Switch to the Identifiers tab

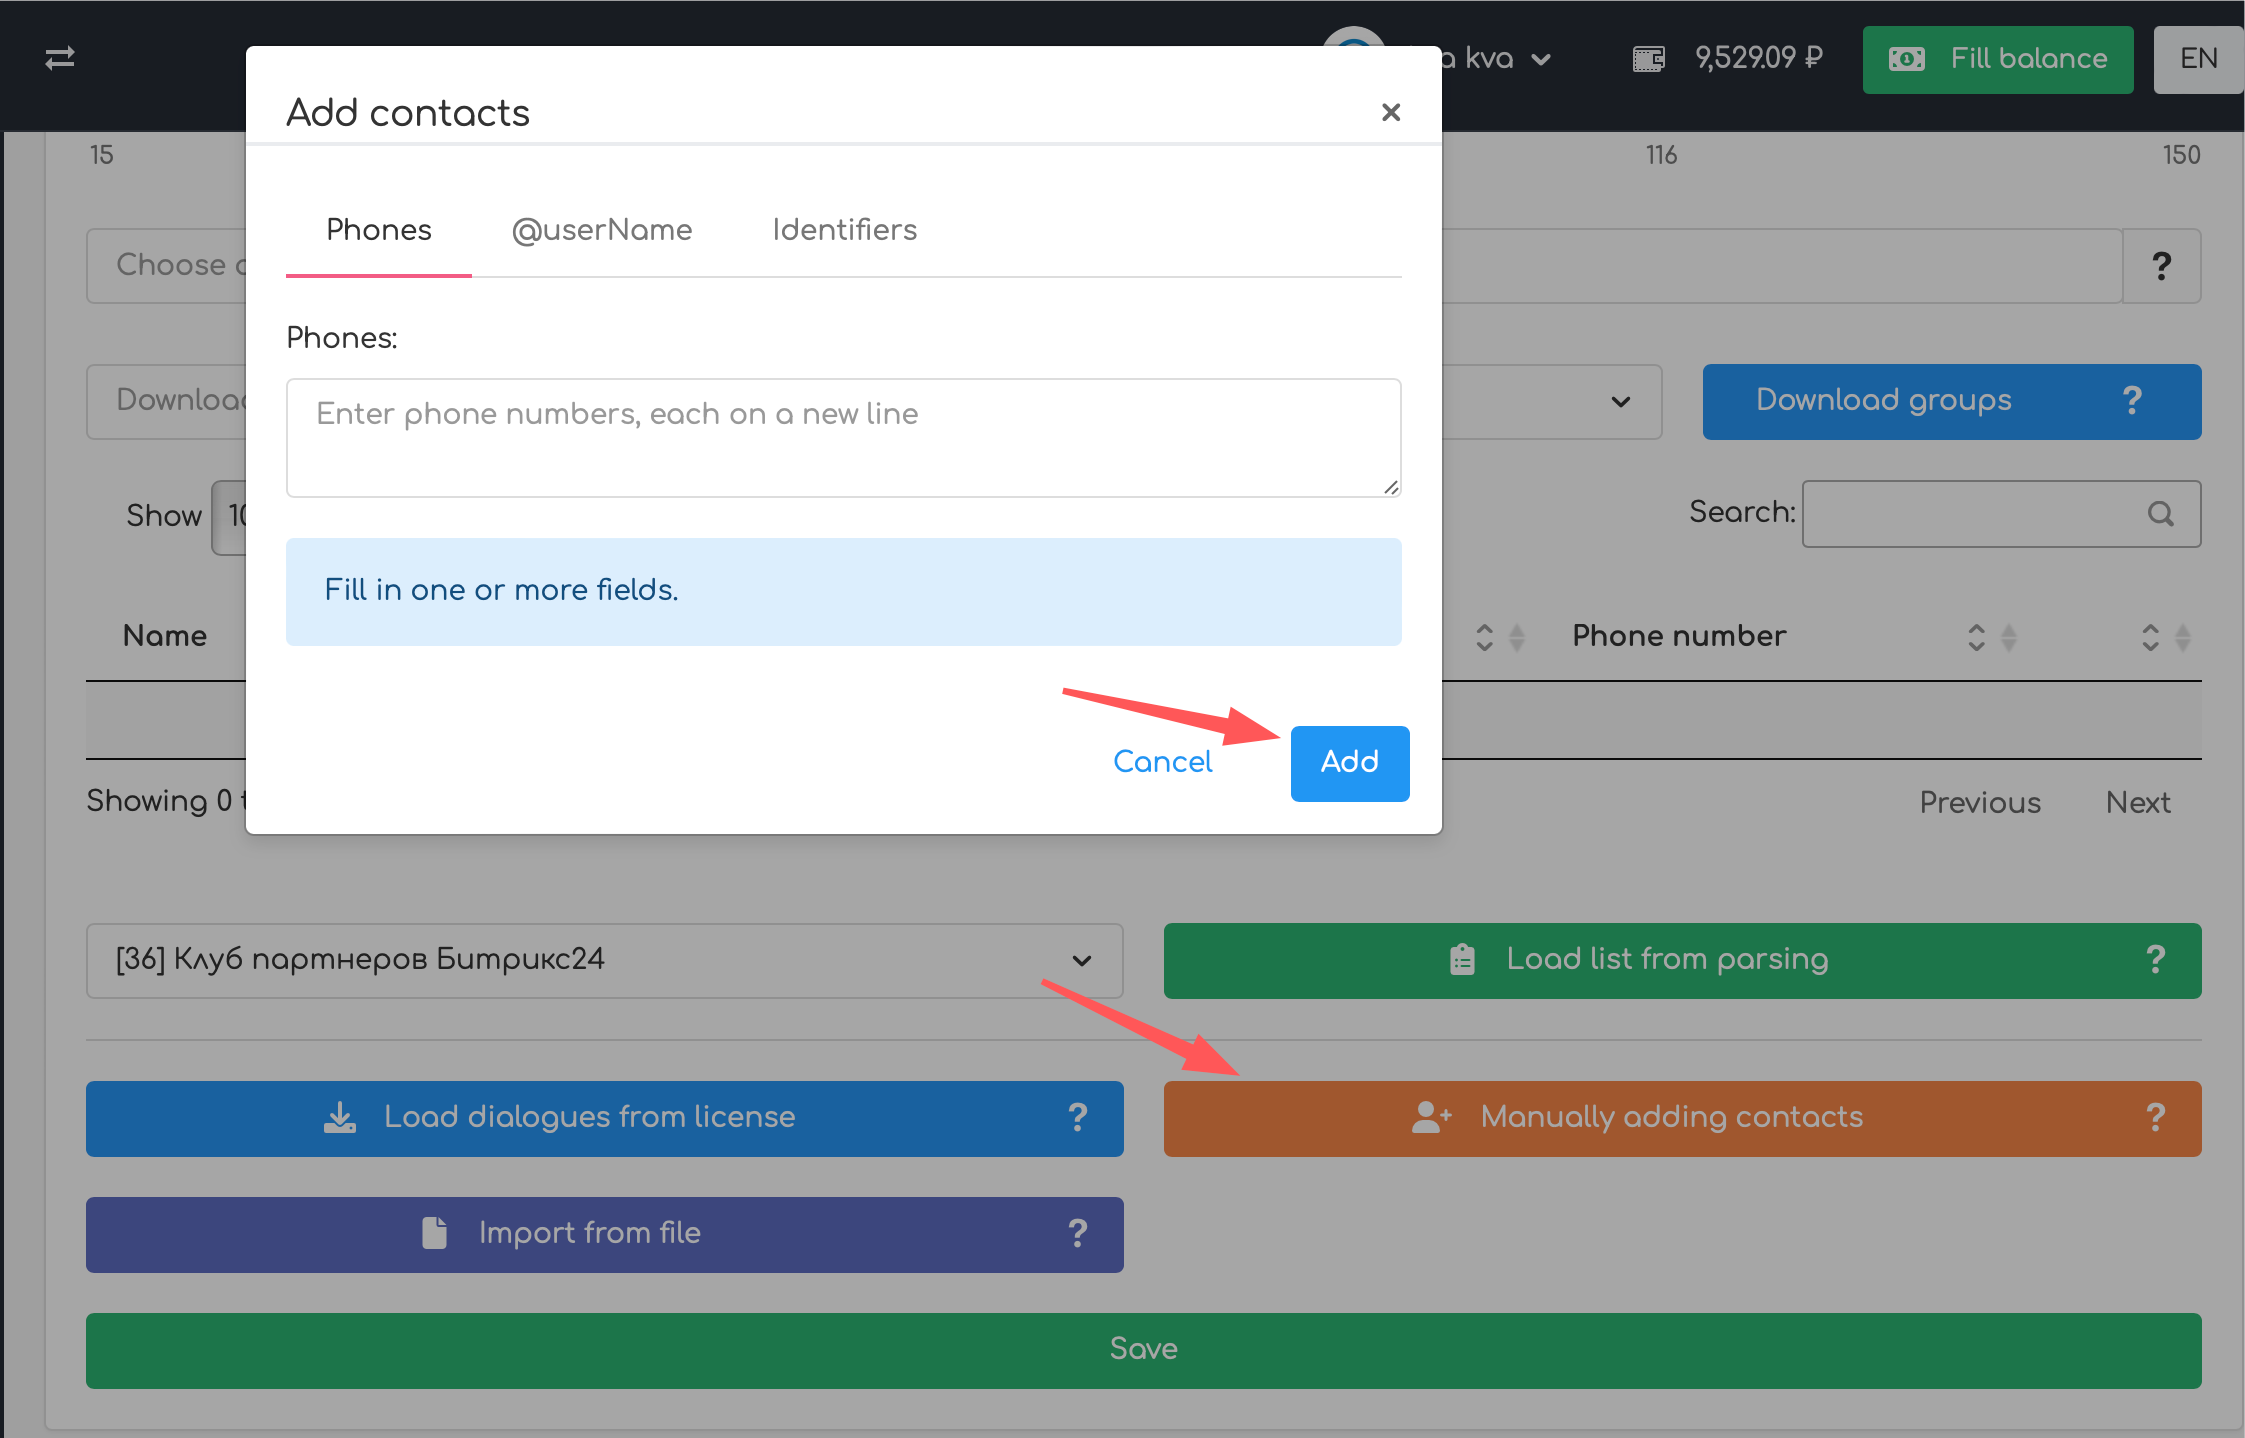pyautogui.click(x=844, y=230)
